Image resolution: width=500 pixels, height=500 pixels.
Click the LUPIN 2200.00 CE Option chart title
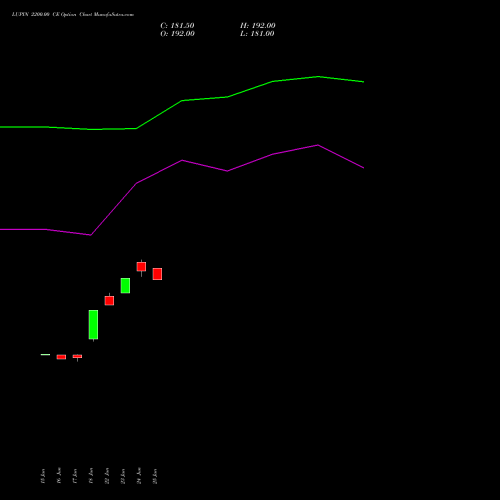[x=73, y=14]
